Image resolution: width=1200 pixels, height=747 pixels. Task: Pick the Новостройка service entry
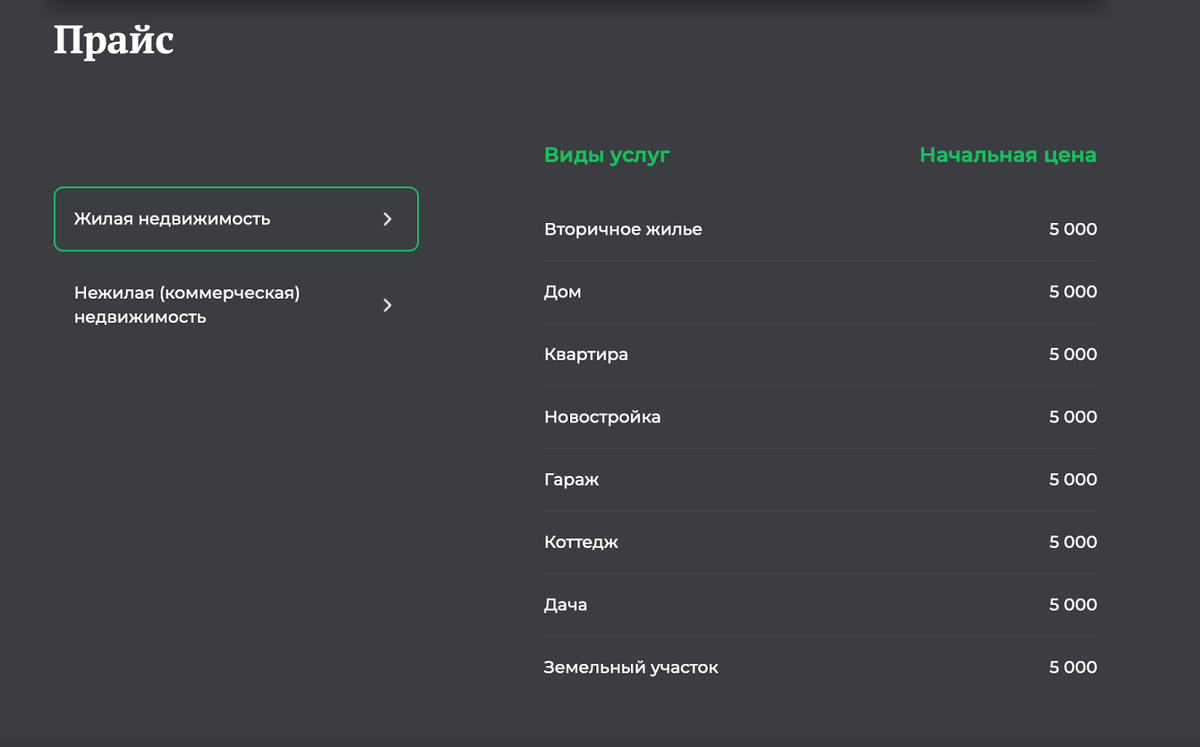coord(602,417)
